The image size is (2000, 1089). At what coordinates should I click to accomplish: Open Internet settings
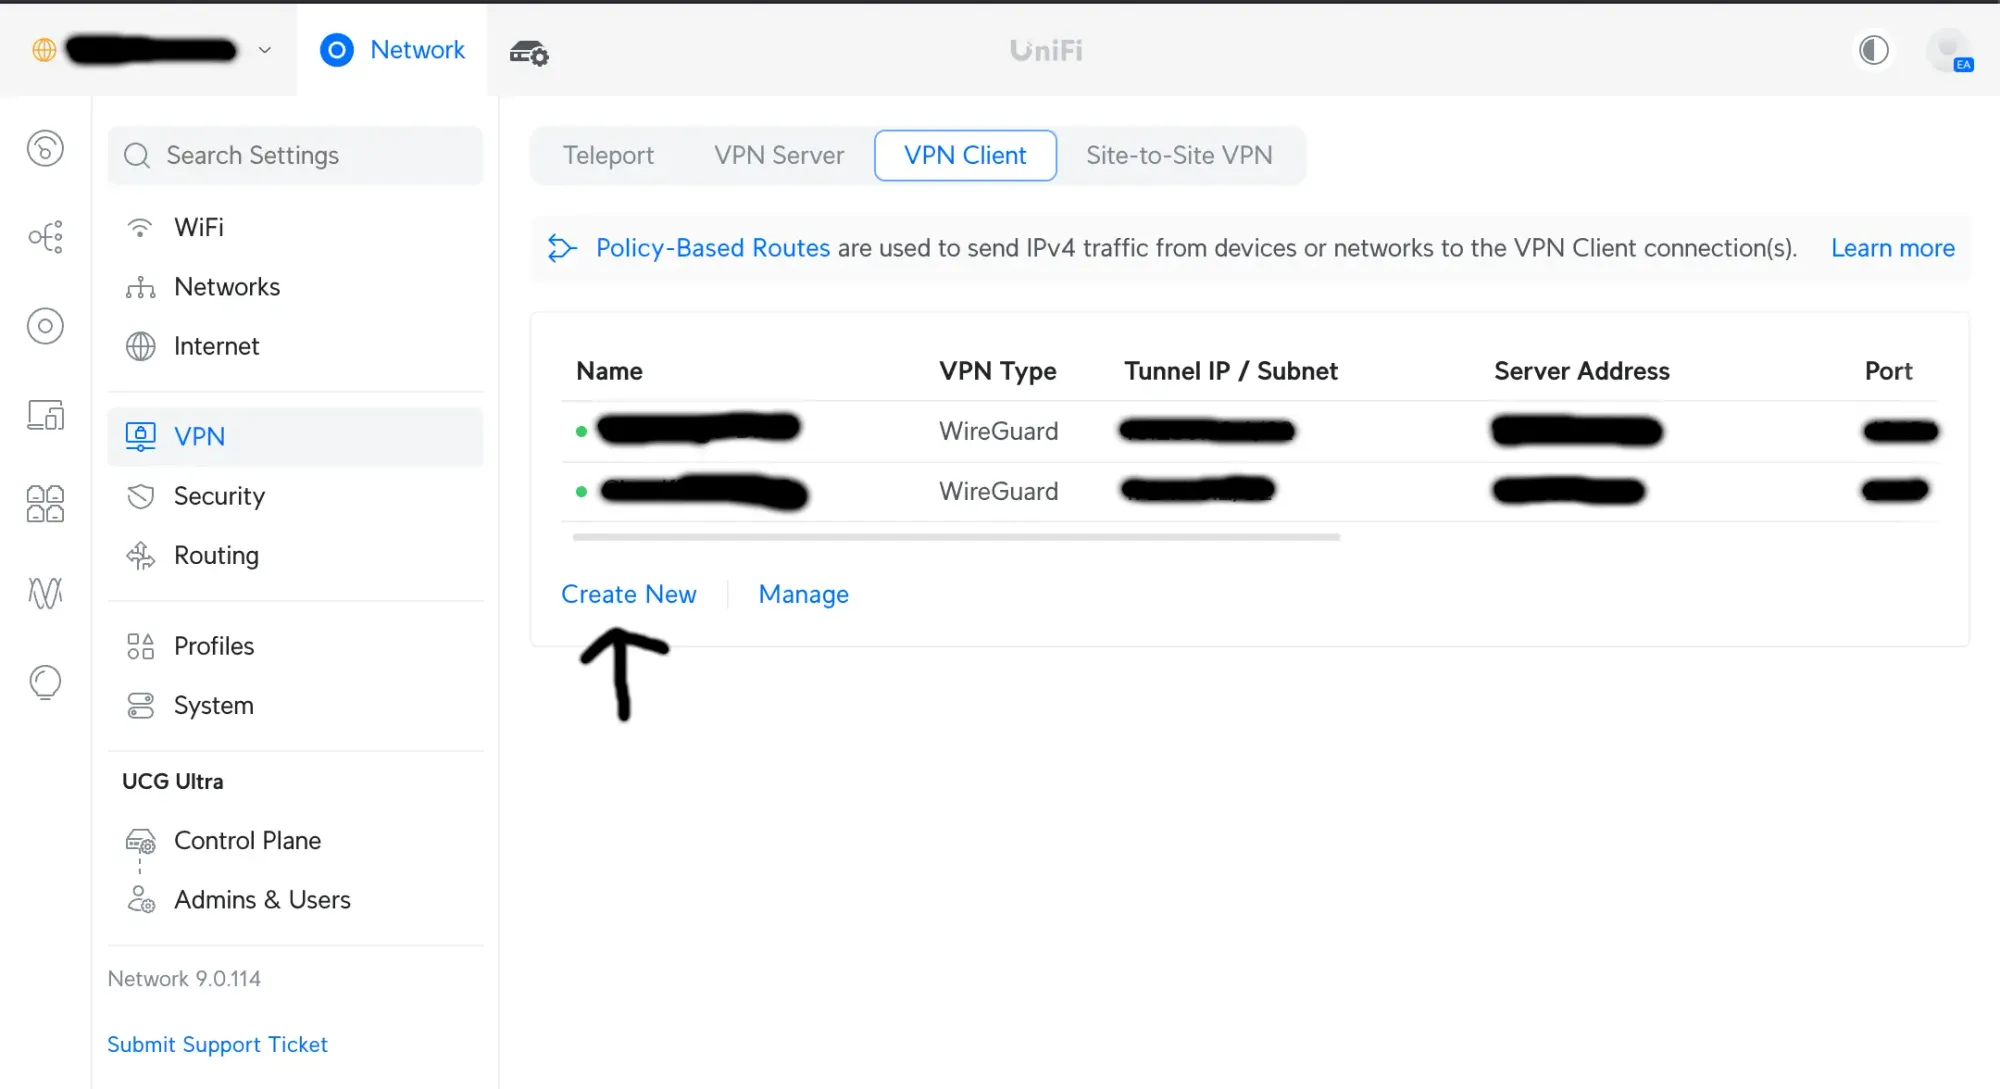[x=295, y=346]
